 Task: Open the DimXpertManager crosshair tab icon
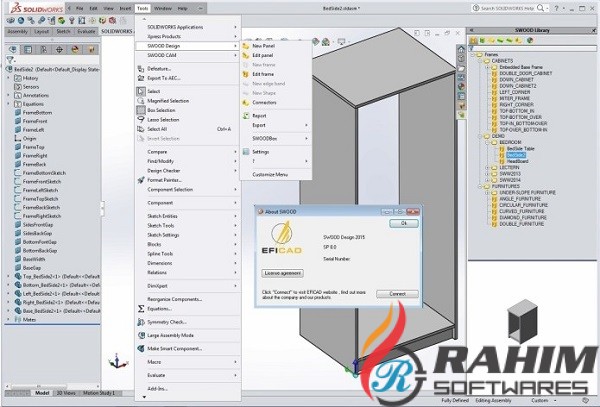(x=59, y=49)
